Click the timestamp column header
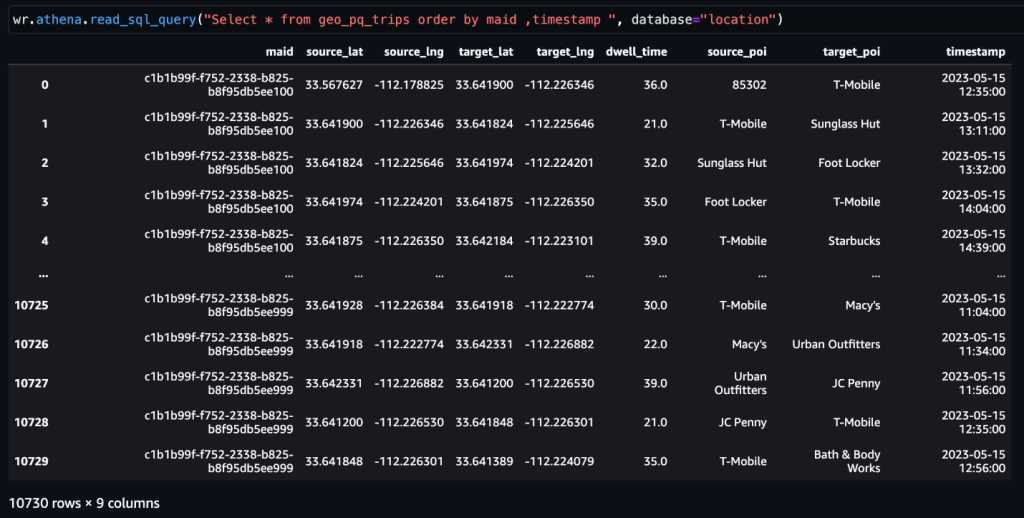Screen dimensions: 1024x518 pos(976,52)
